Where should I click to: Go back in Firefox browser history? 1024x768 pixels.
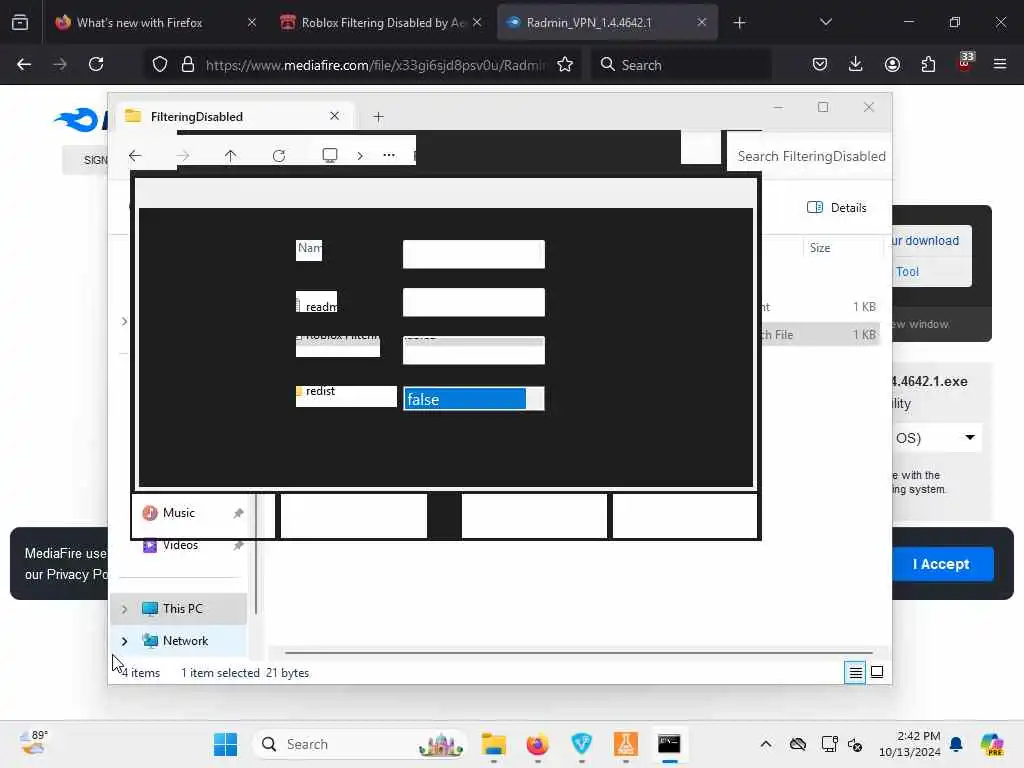click(x=24, y=64)
